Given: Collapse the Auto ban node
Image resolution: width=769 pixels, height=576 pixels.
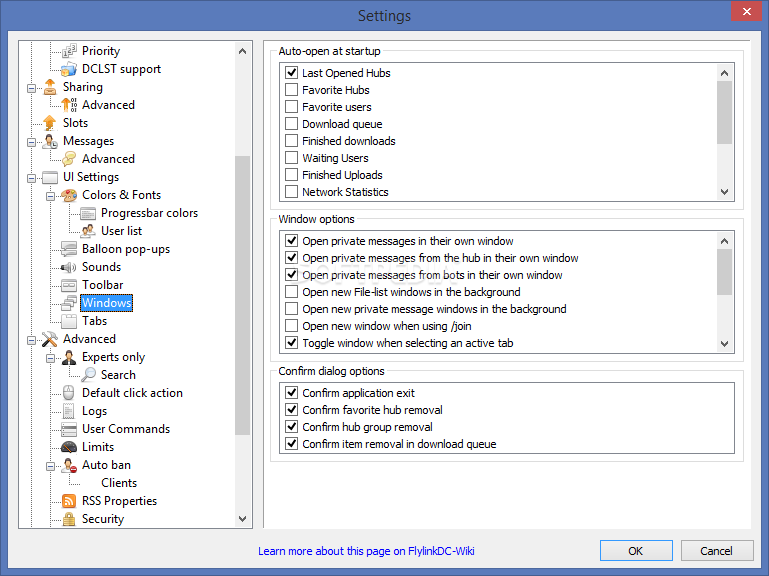Looking at the screenshot, I should (51, 466).
